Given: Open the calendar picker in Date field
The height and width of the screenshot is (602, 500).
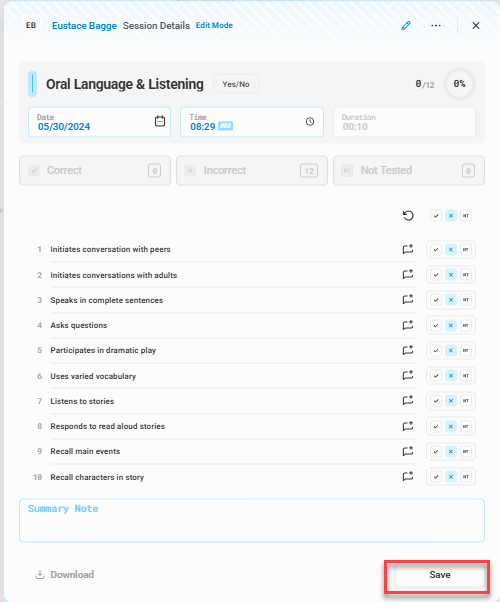Looking at the screenshot, I should (x=160, y=121).
